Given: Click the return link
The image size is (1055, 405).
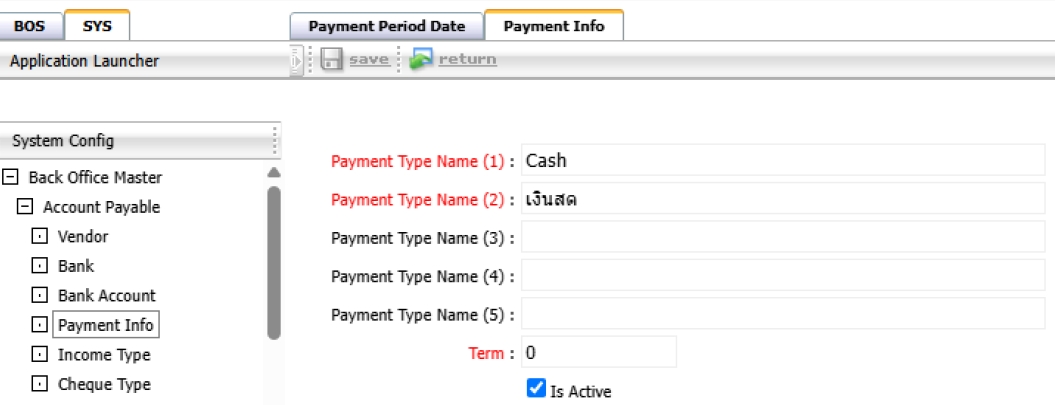Looking at the screenshot, I should [467, 60].
